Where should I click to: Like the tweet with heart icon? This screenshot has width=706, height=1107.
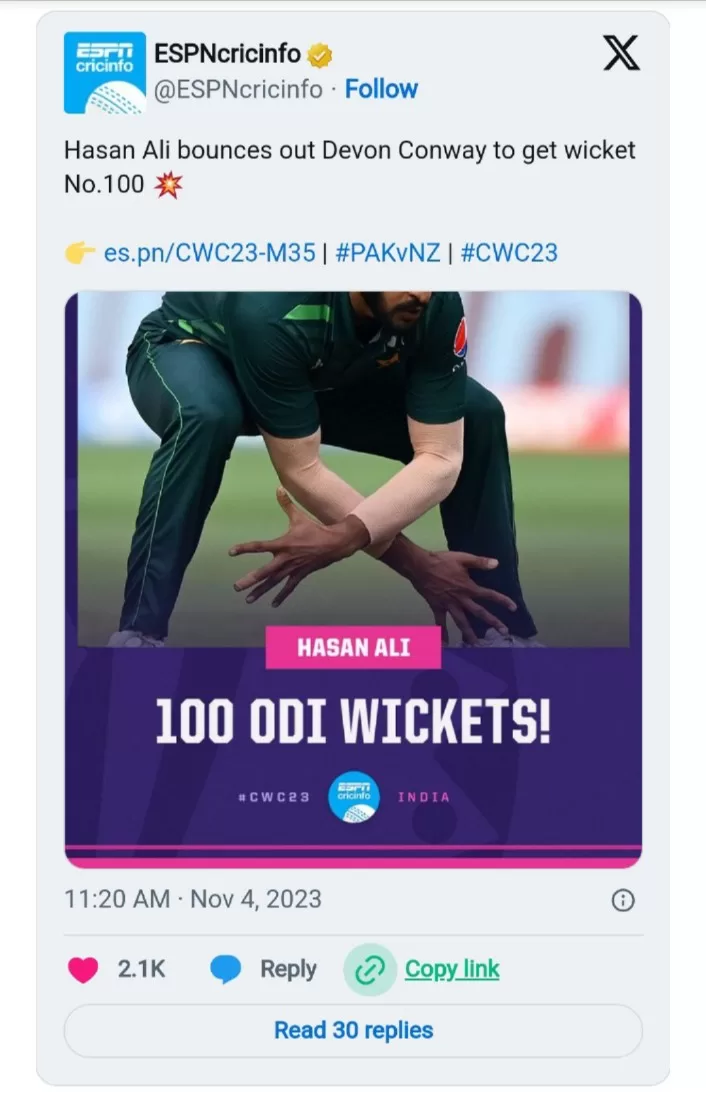point(83,969)
